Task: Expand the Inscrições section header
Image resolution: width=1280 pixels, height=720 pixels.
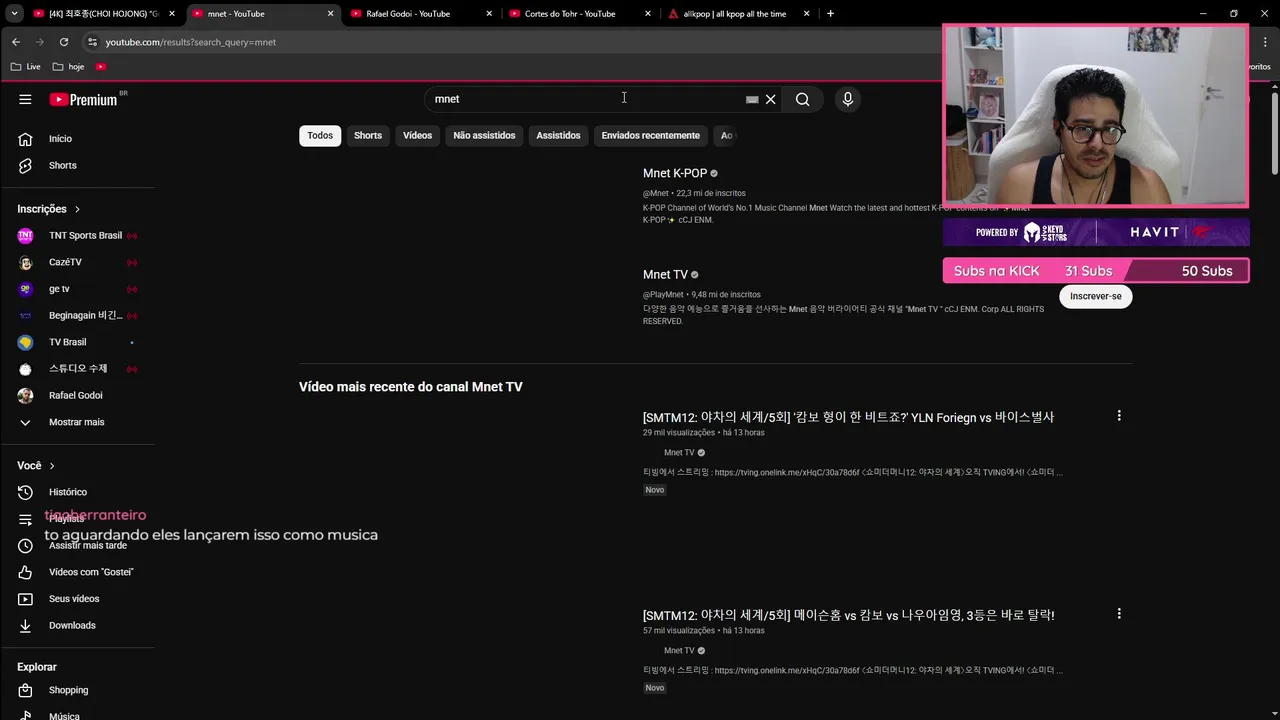Action: [x=49, y=209]
